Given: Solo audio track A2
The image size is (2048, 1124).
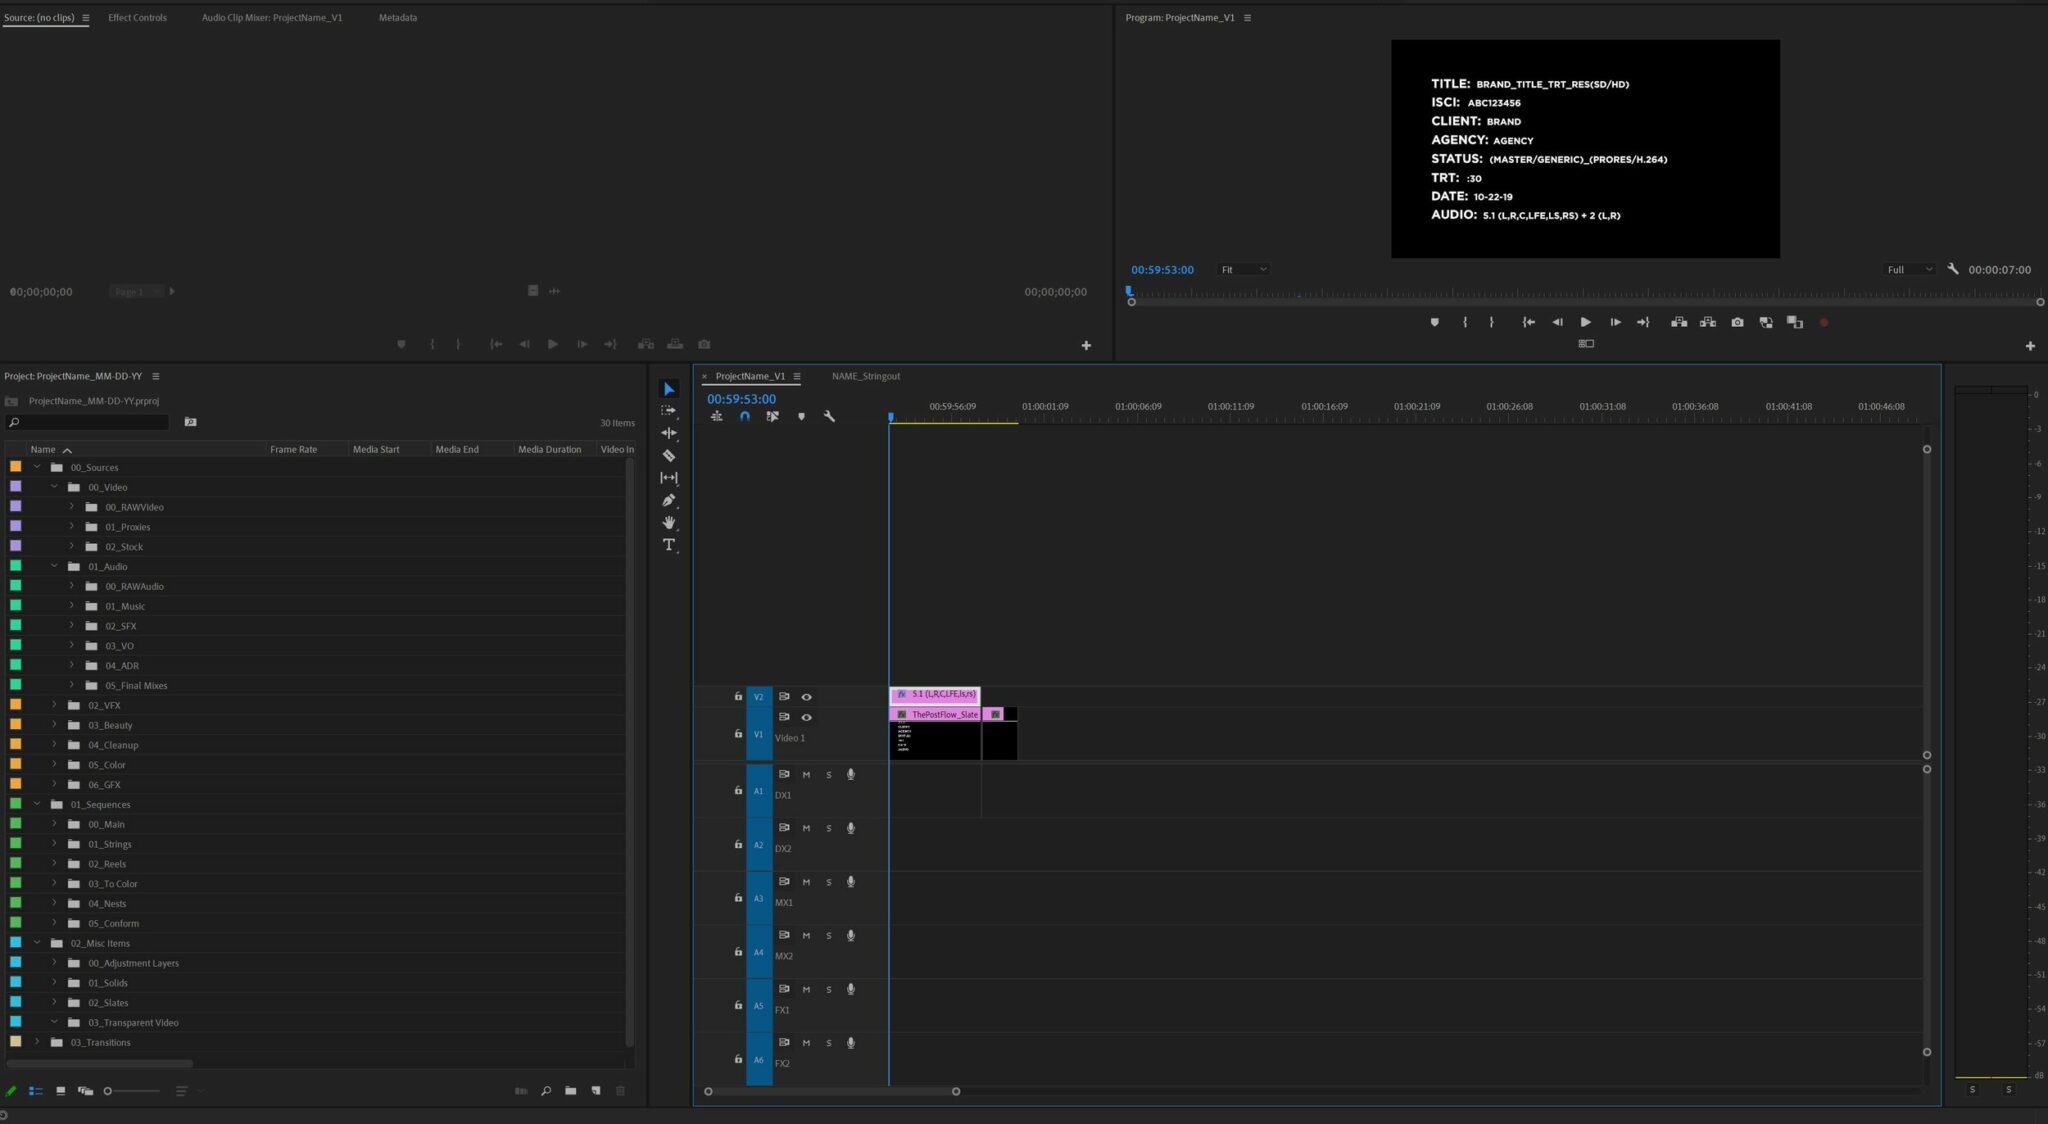Looking at the screenshot, I should 829,827.
